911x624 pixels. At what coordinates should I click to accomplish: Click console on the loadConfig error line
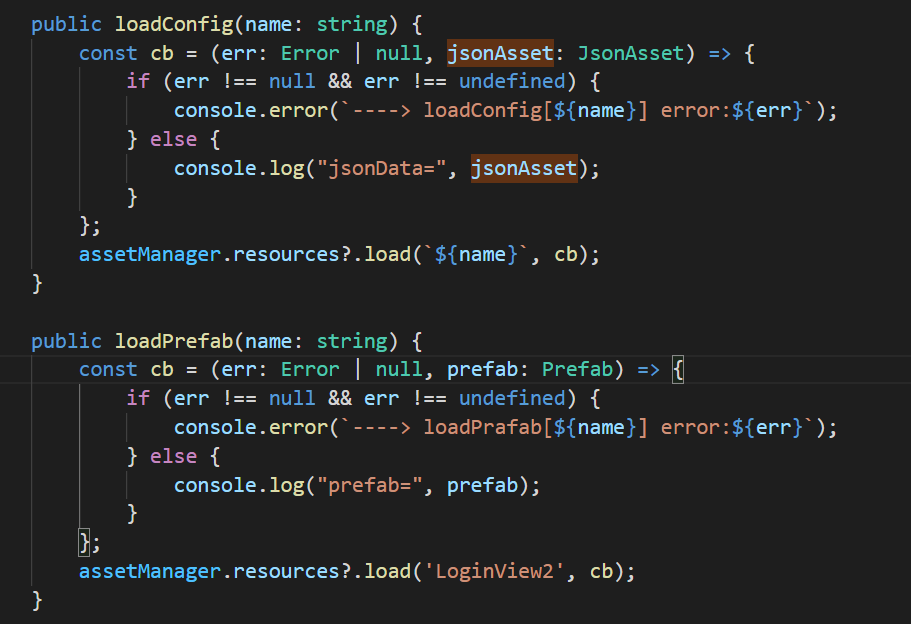[x=215, y=110]
